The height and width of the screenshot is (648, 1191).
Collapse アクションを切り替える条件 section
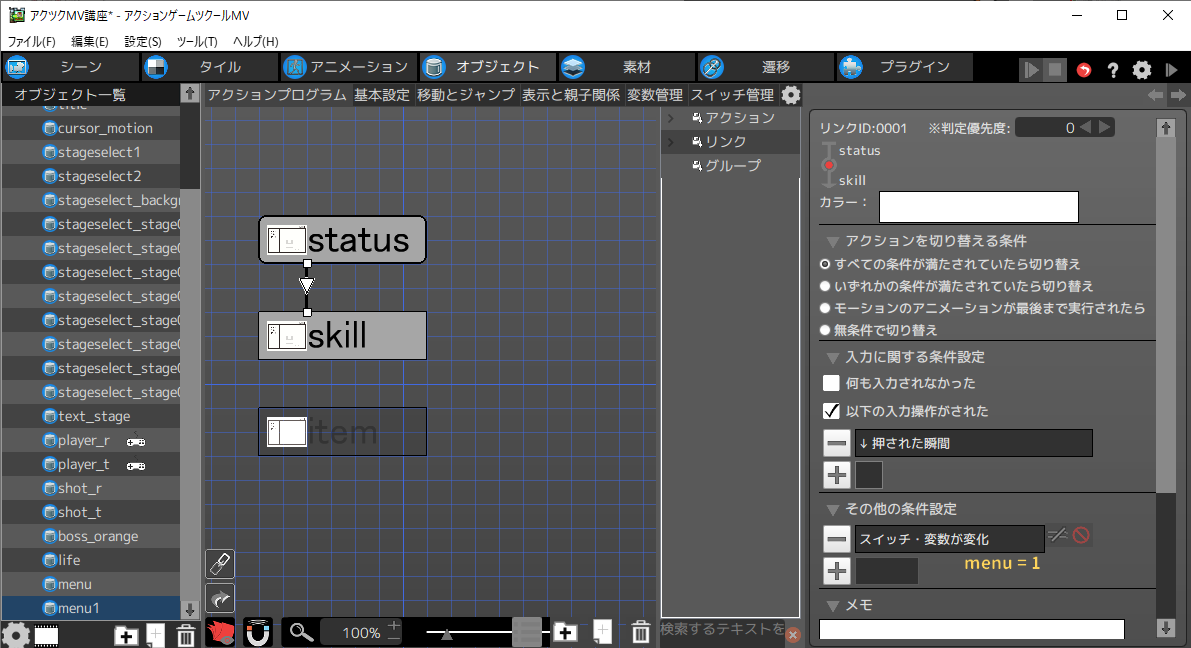click(x=832, y=241)
